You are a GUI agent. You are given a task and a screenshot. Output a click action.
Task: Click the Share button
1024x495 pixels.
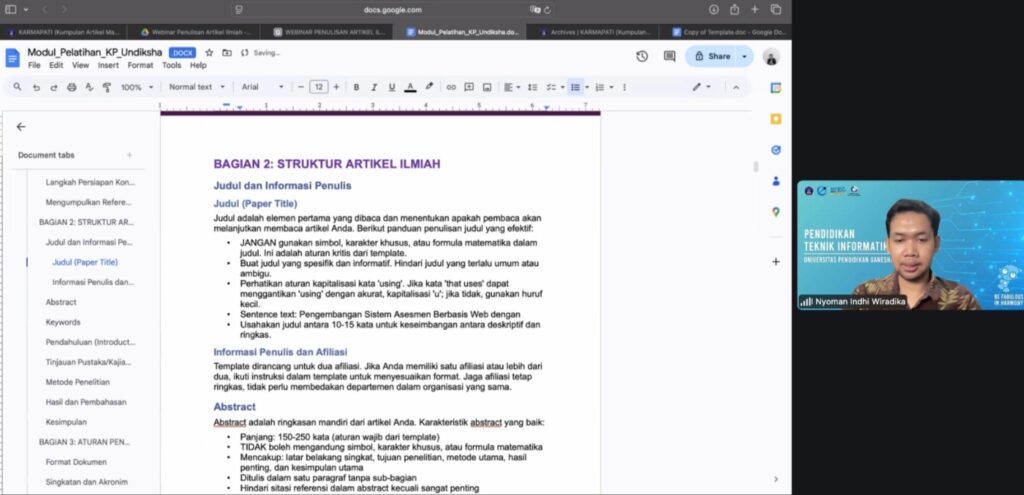point(712,56)
